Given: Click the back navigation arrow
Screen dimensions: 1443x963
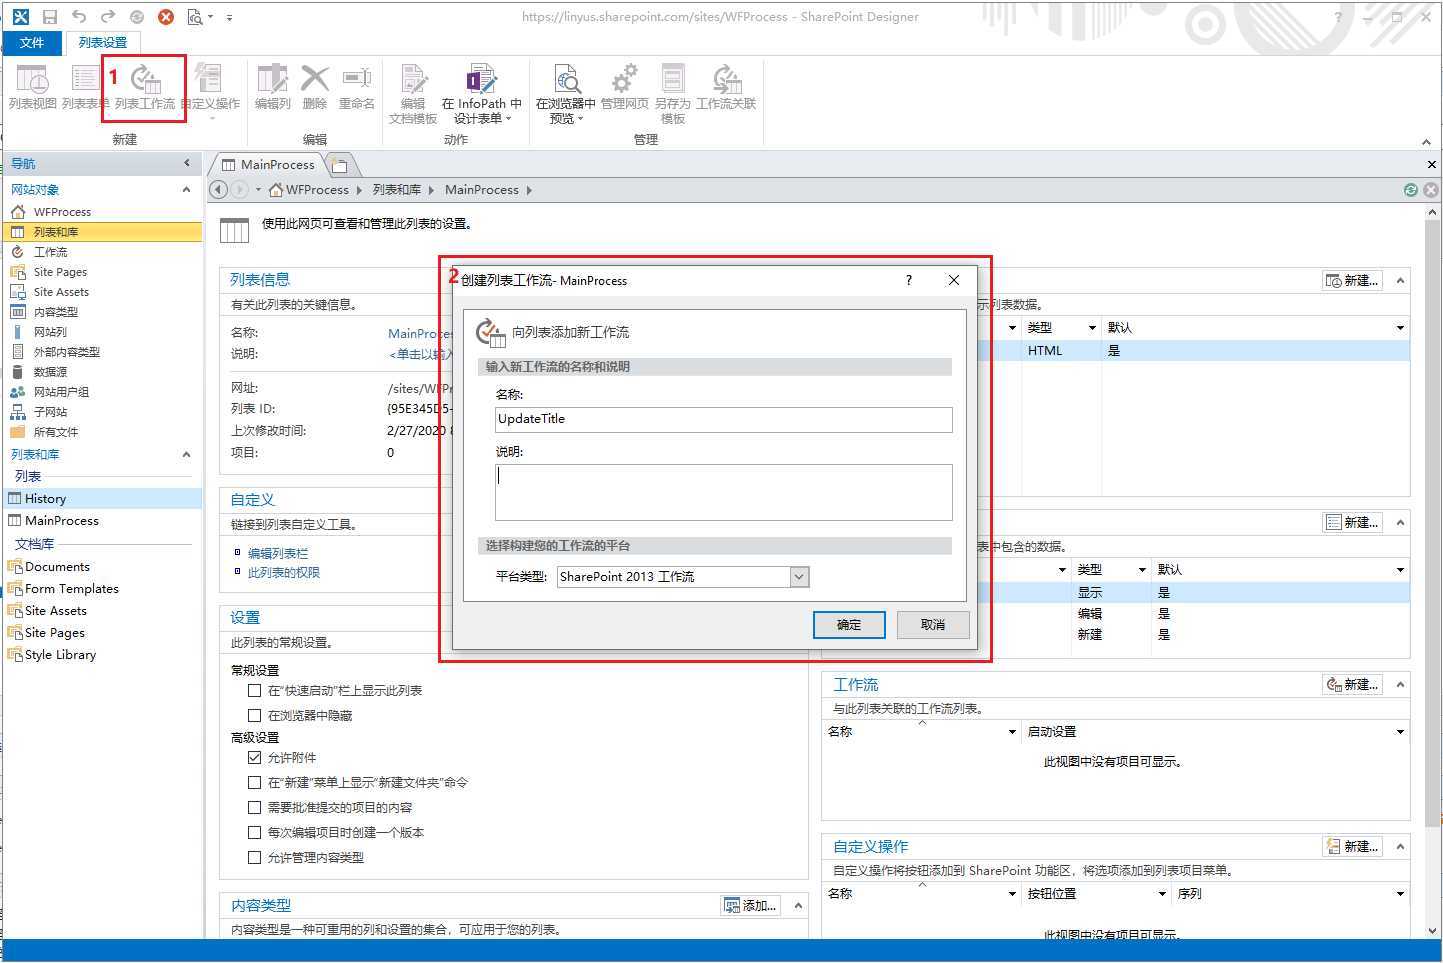Looking at the screenshot, I should pos(219,189).
